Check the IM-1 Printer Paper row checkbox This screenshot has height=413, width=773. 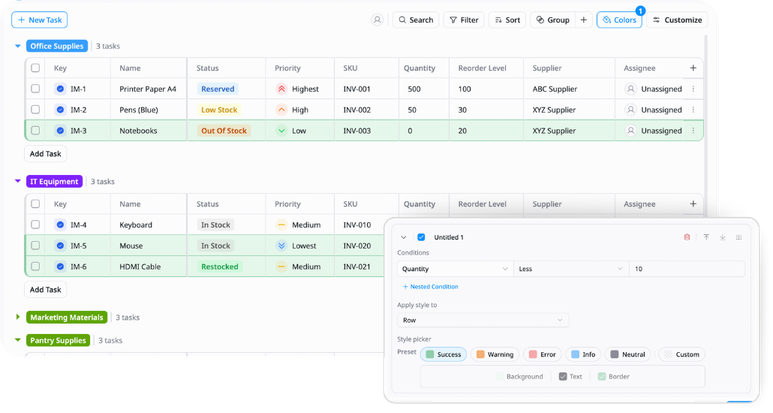pos(35,89)
